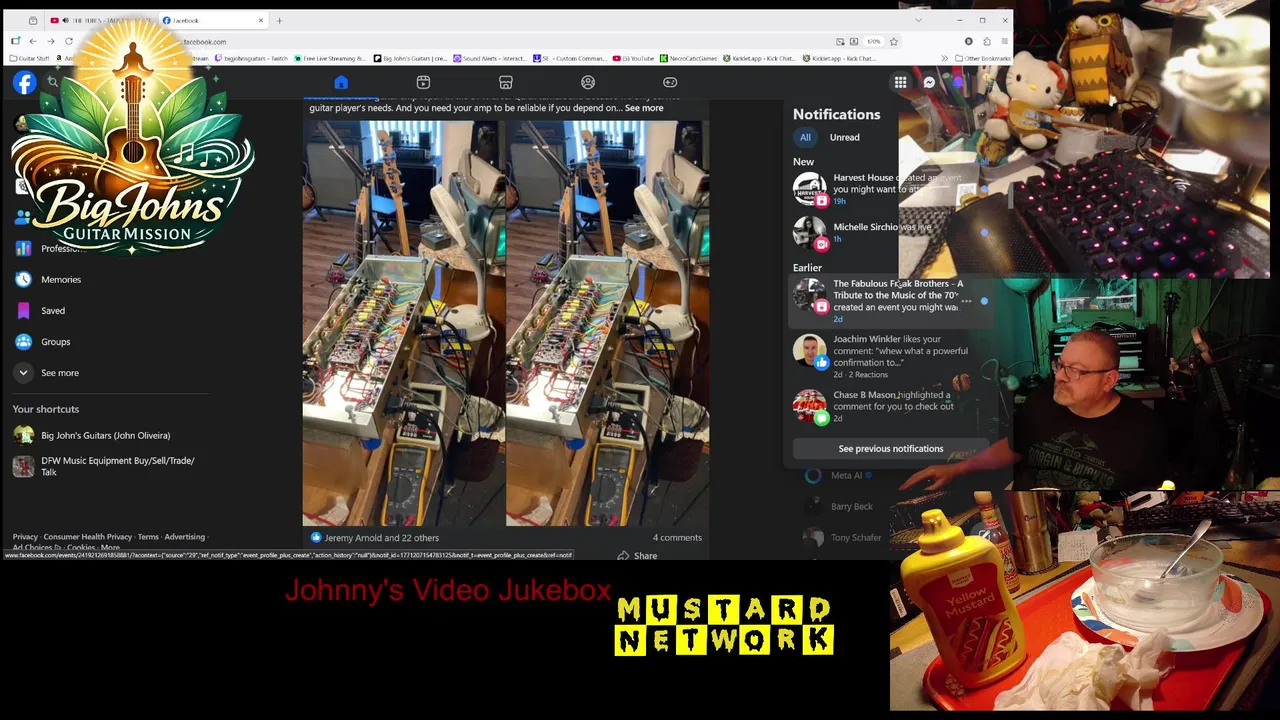
Task: Open the left amp workbench photo
Action: tap(403, 323)
